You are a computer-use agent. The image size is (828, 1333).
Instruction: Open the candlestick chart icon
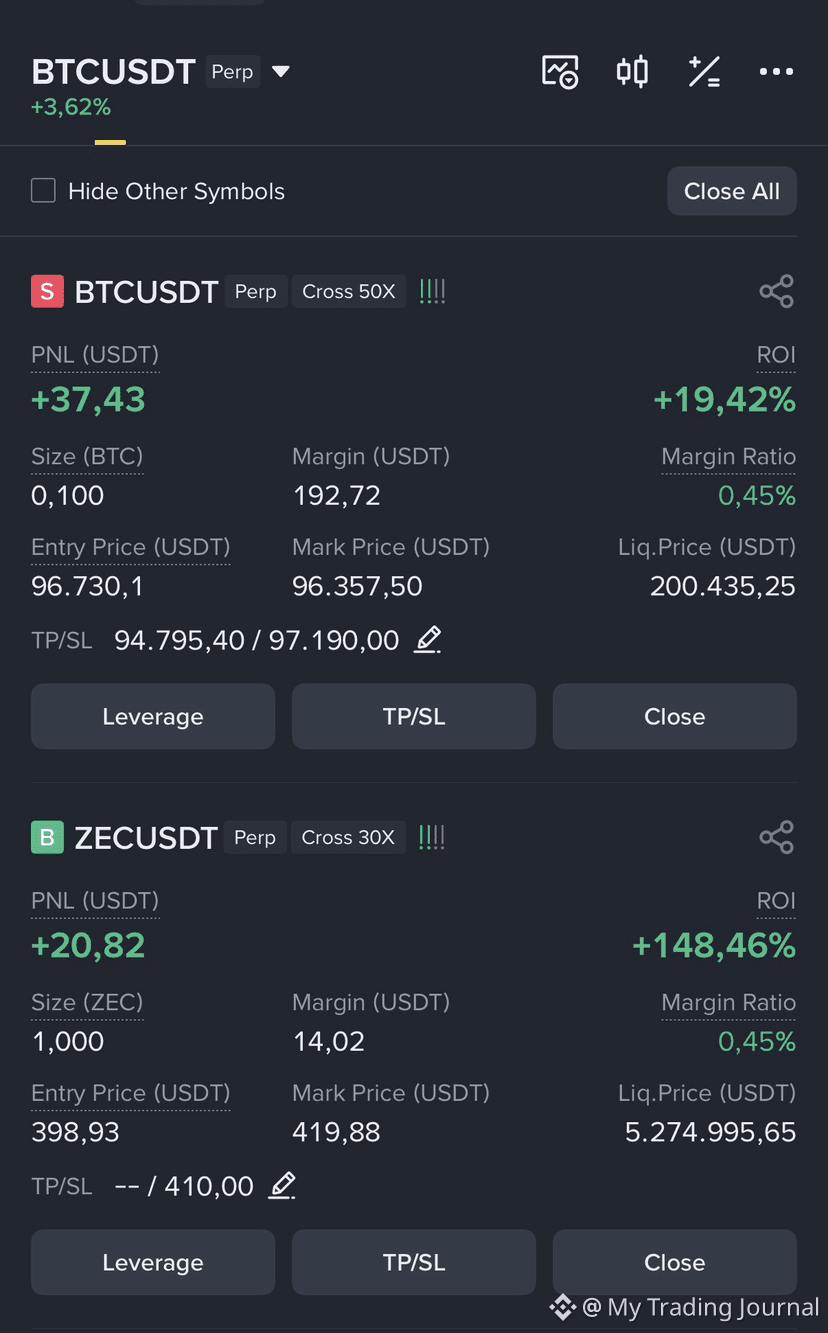(632, 72)
